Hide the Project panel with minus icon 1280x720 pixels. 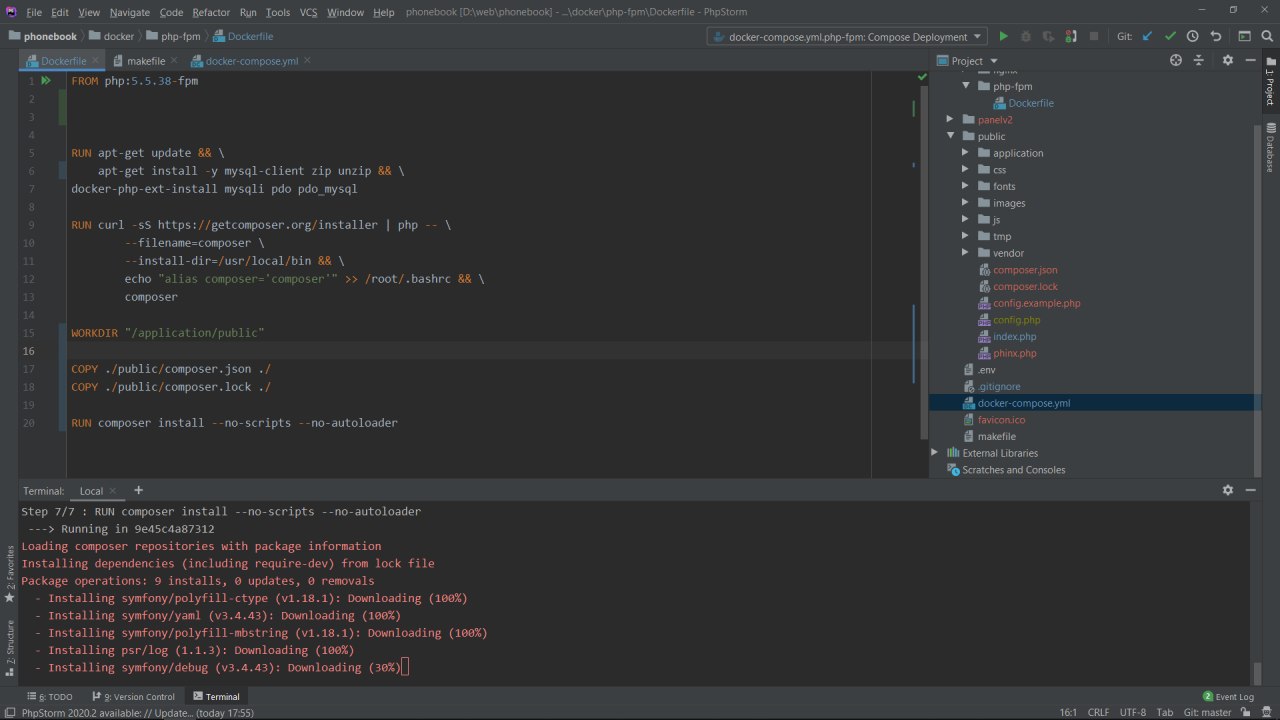[1251, 60]
